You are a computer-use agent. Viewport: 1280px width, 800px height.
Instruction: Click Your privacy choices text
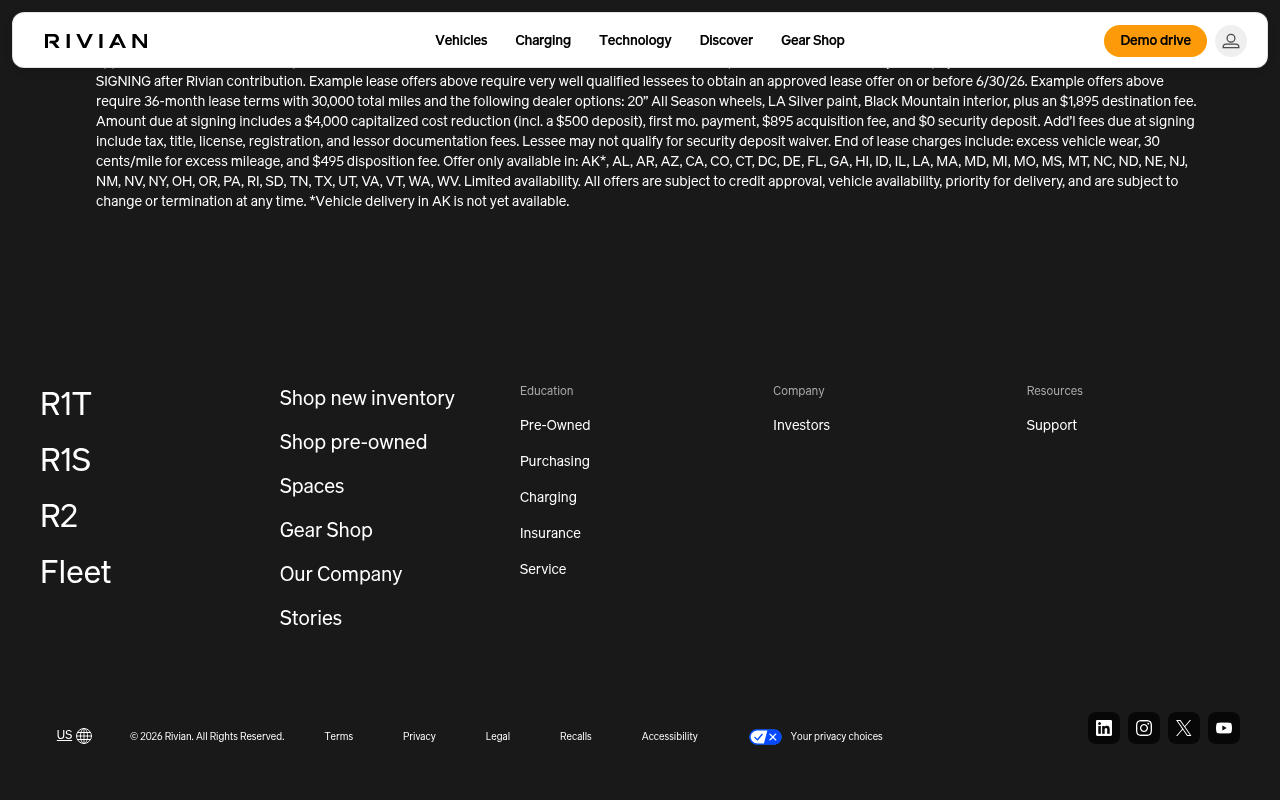point(836,737)
